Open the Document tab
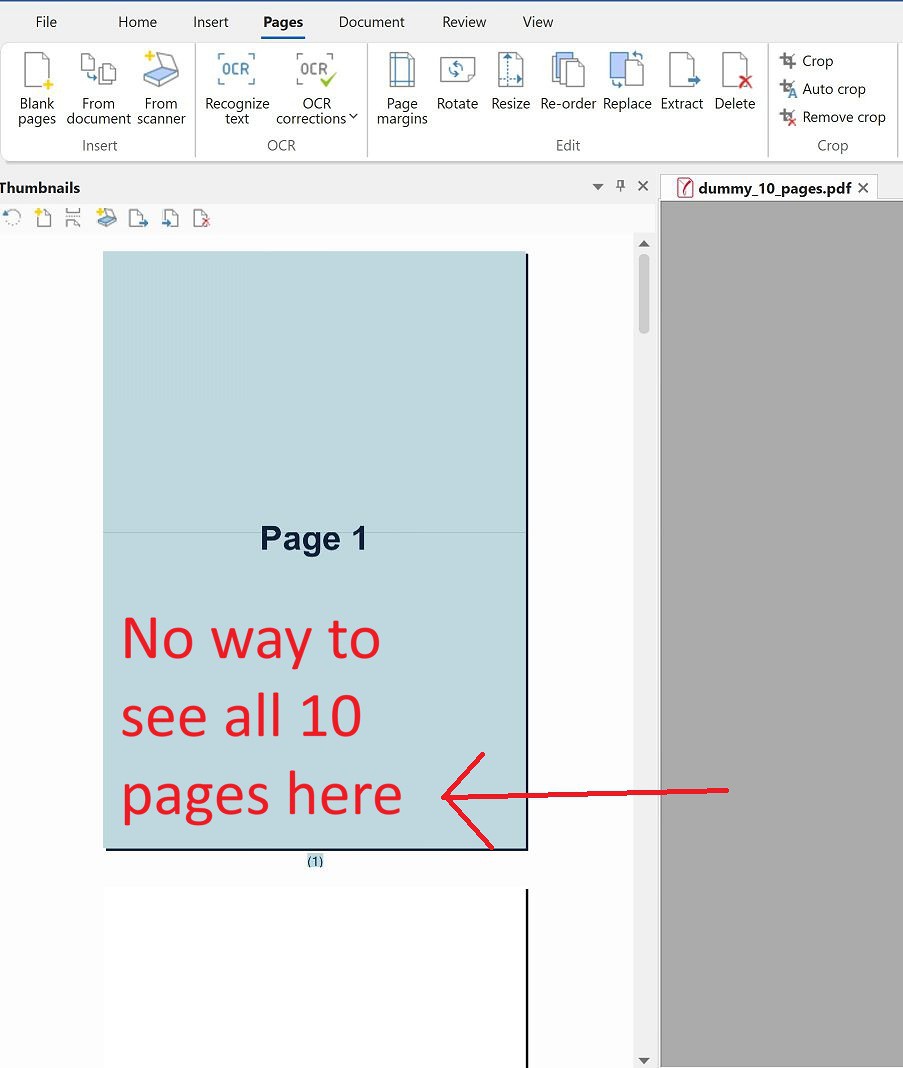This screenshot has height=1068, width=903. [x=371, y=22]
